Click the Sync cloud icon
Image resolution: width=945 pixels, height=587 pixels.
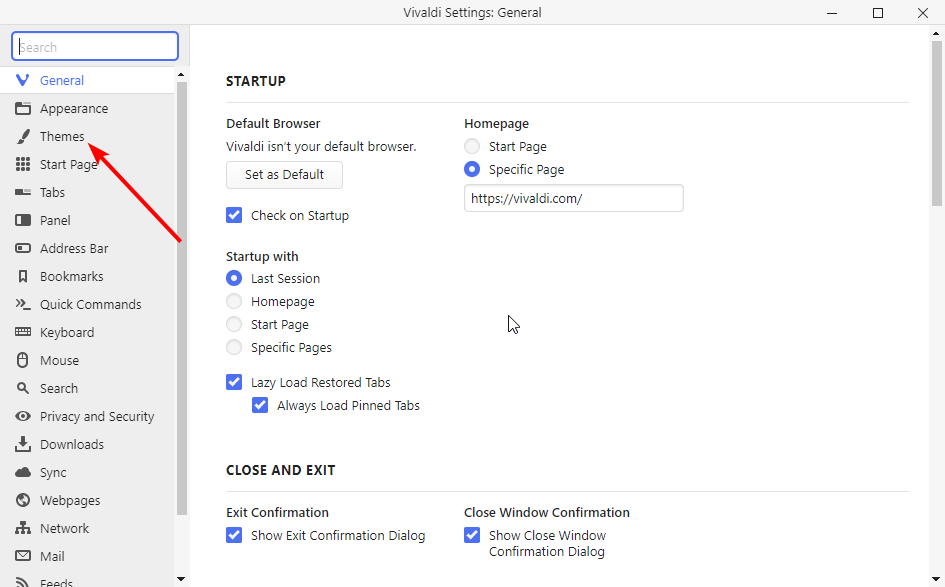click(23, 472)
